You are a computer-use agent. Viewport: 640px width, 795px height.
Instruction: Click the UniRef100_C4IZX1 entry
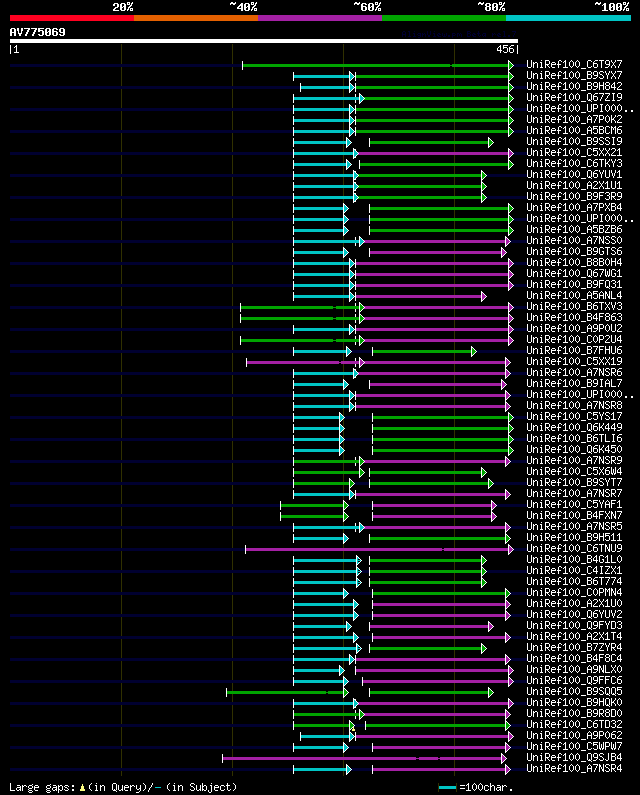(x=574, y=570)
